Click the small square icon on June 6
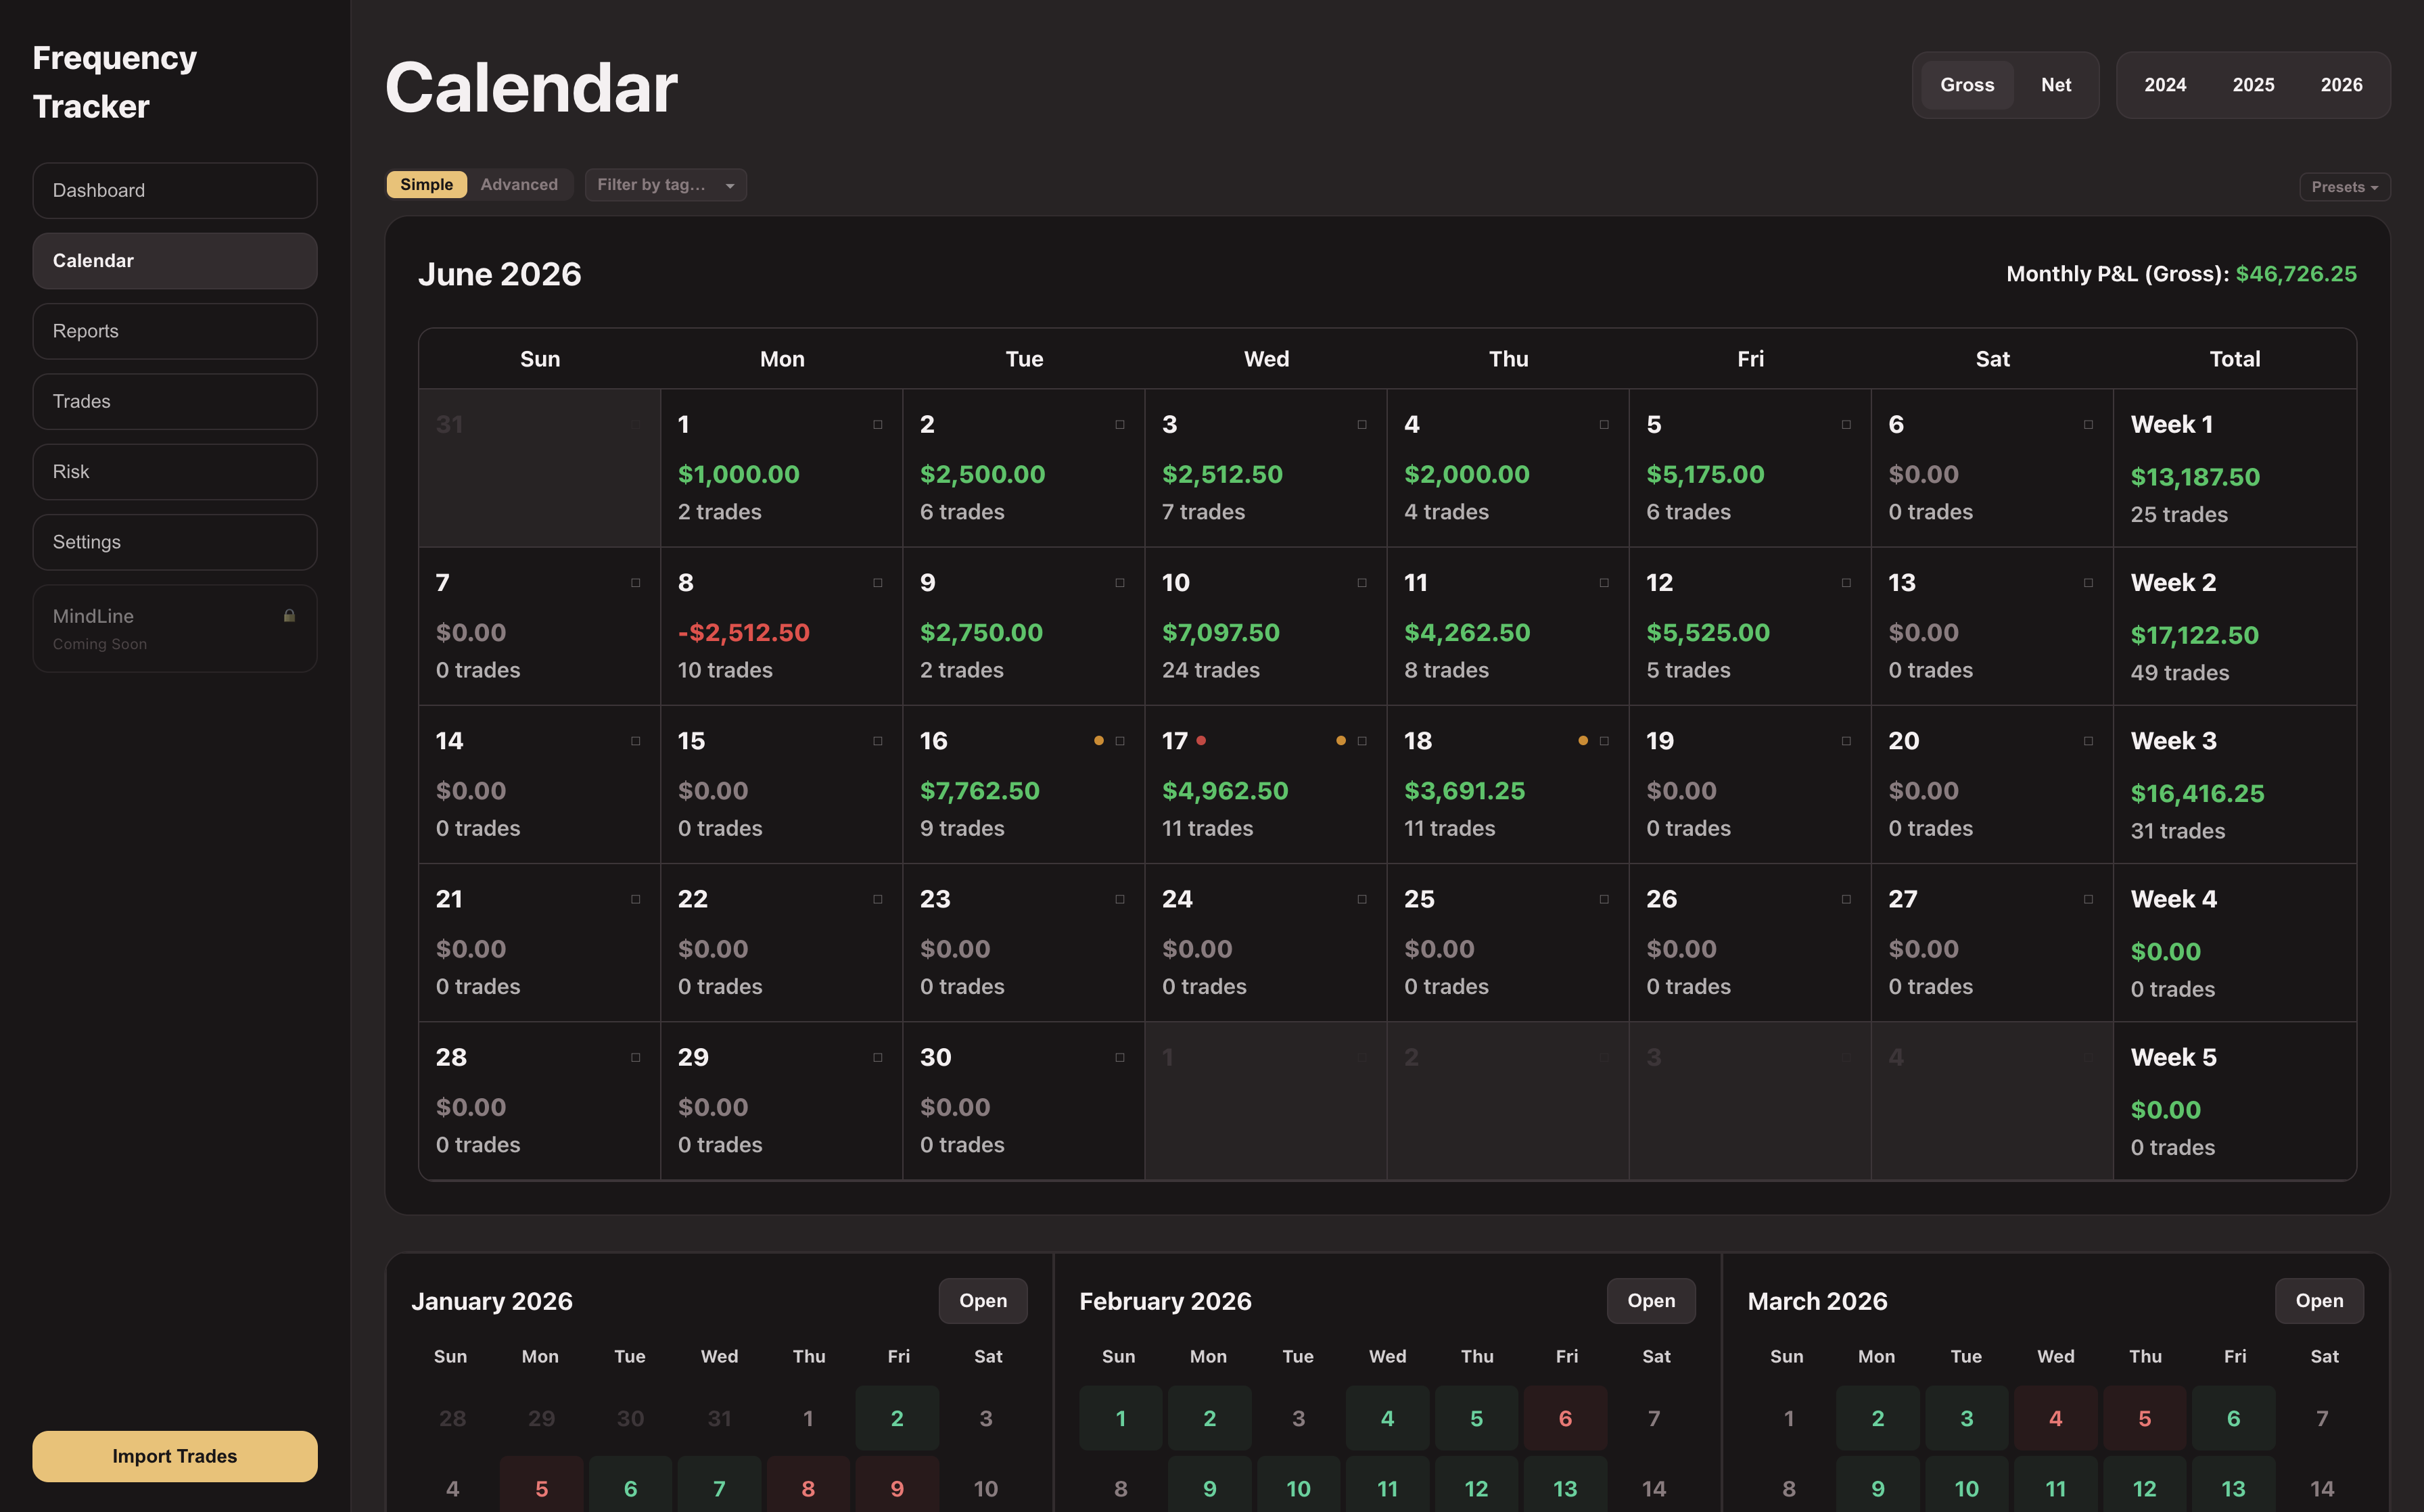Viewport: 2424px width, 1512px height. tap(2088, 425)
